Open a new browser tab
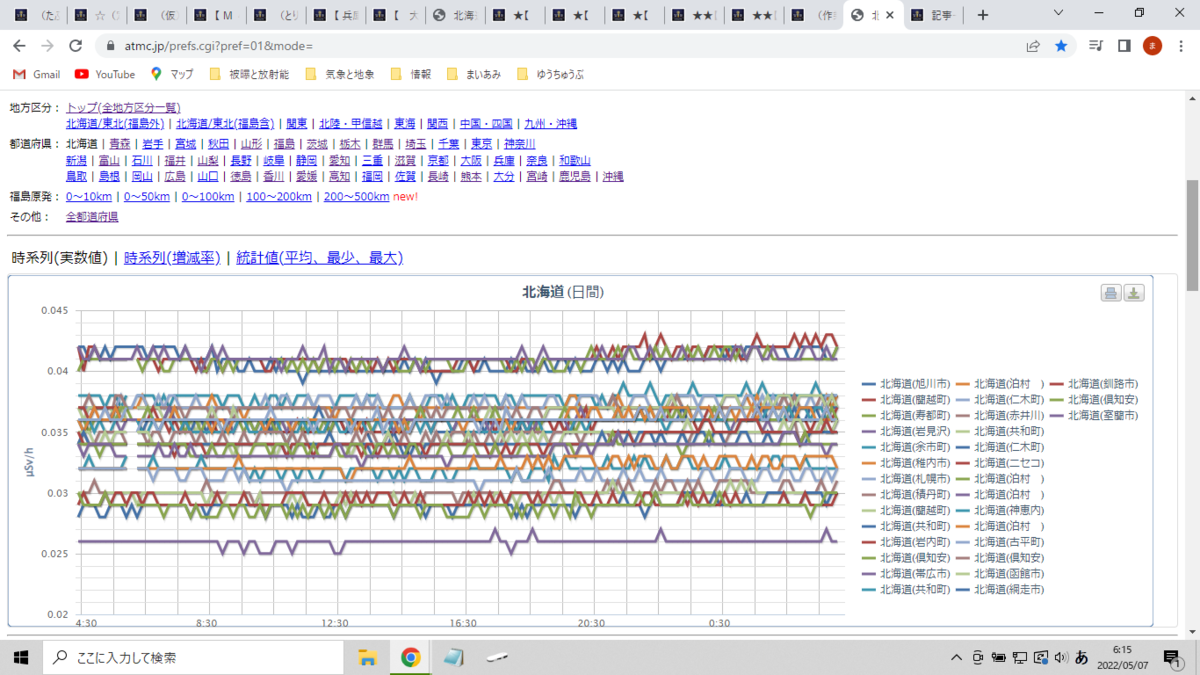The height and width of the screenshot is (675, 1200). click(983, 15)
